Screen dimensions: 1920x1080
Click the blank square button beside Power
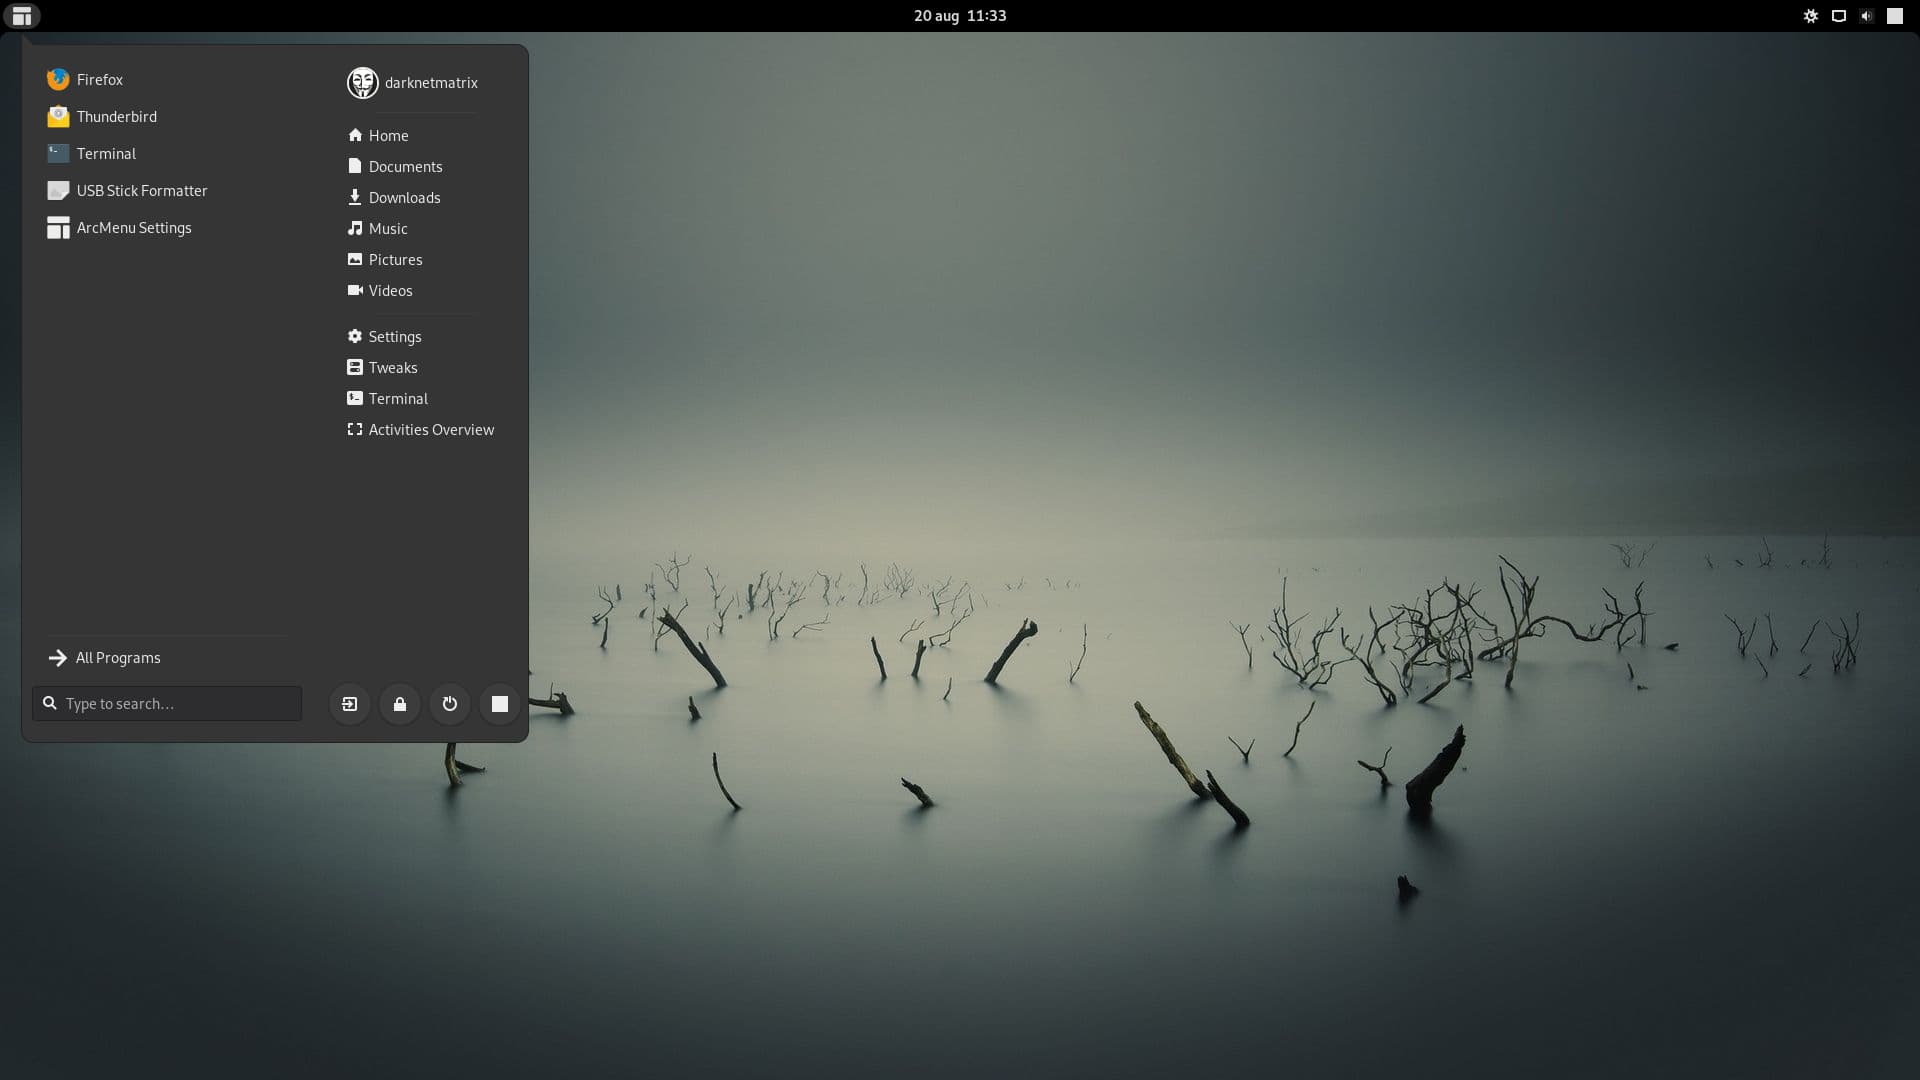point(500,704)
